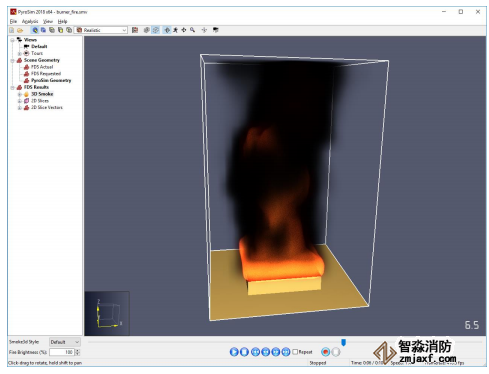
Task: Click the red Record button
Action: 326,352
